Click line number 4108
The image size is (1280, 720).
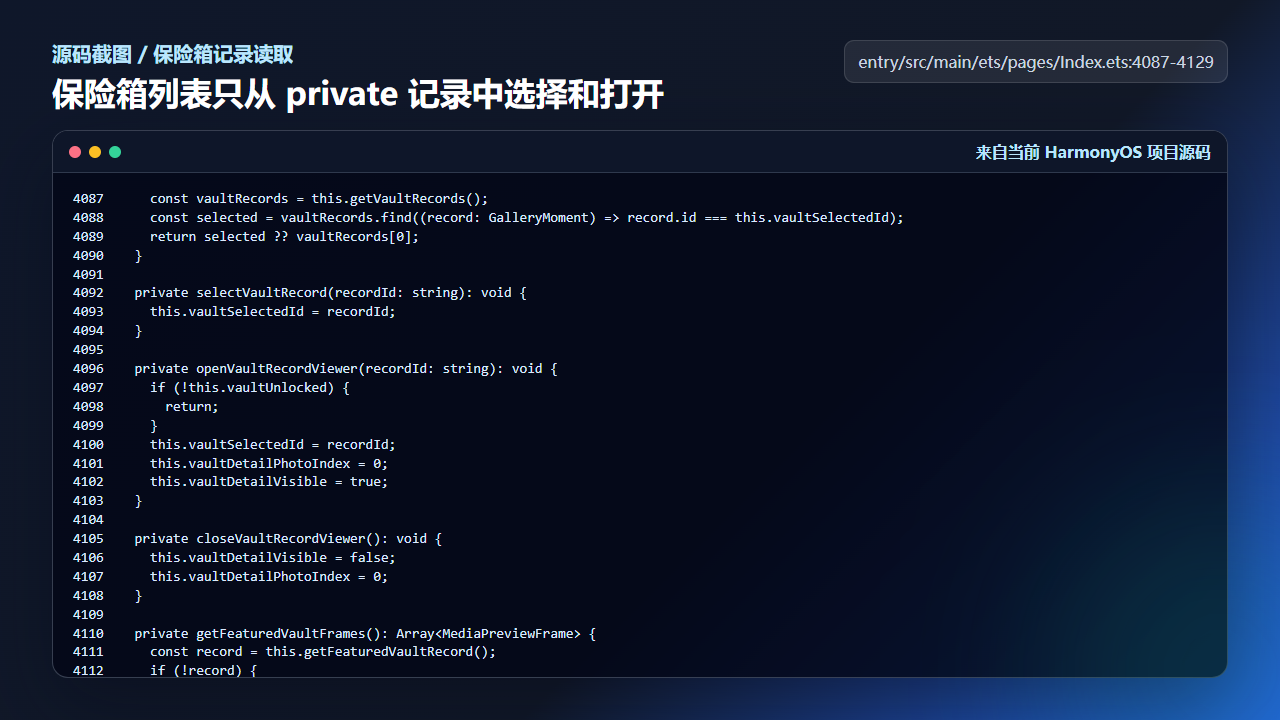pos(88,596)
